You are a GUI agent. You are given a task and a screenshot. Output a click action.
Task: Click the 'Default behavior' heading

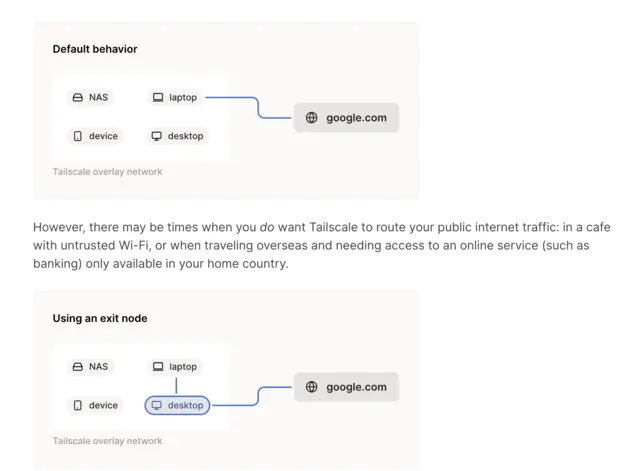point(95,49)
